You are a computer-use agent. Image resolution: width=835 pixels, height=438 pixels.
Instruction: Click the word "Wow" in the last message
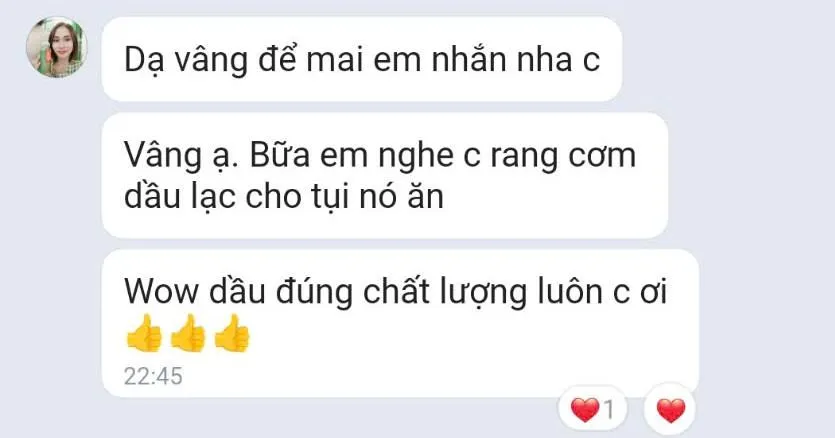pyautogui.click(x=162, y=292)
